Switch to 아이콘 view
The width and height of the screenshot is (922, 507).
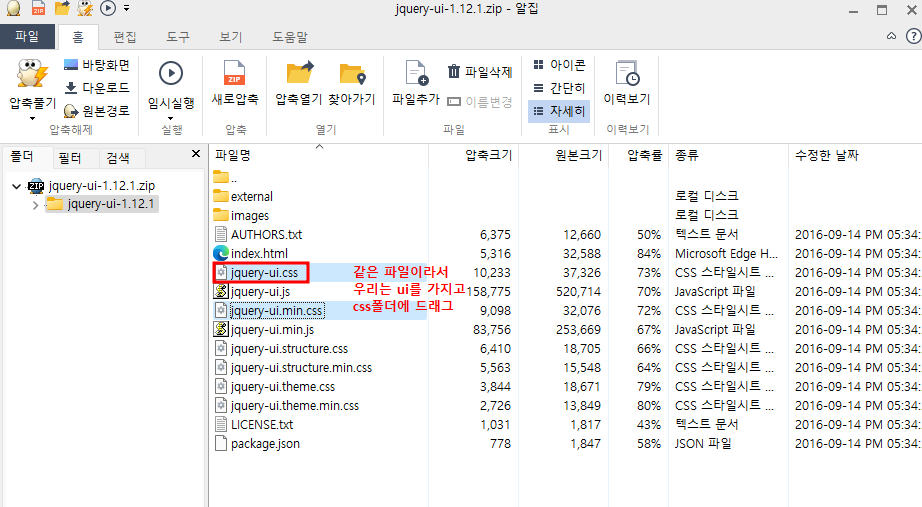pyautogui.click(x=559, y=65)
